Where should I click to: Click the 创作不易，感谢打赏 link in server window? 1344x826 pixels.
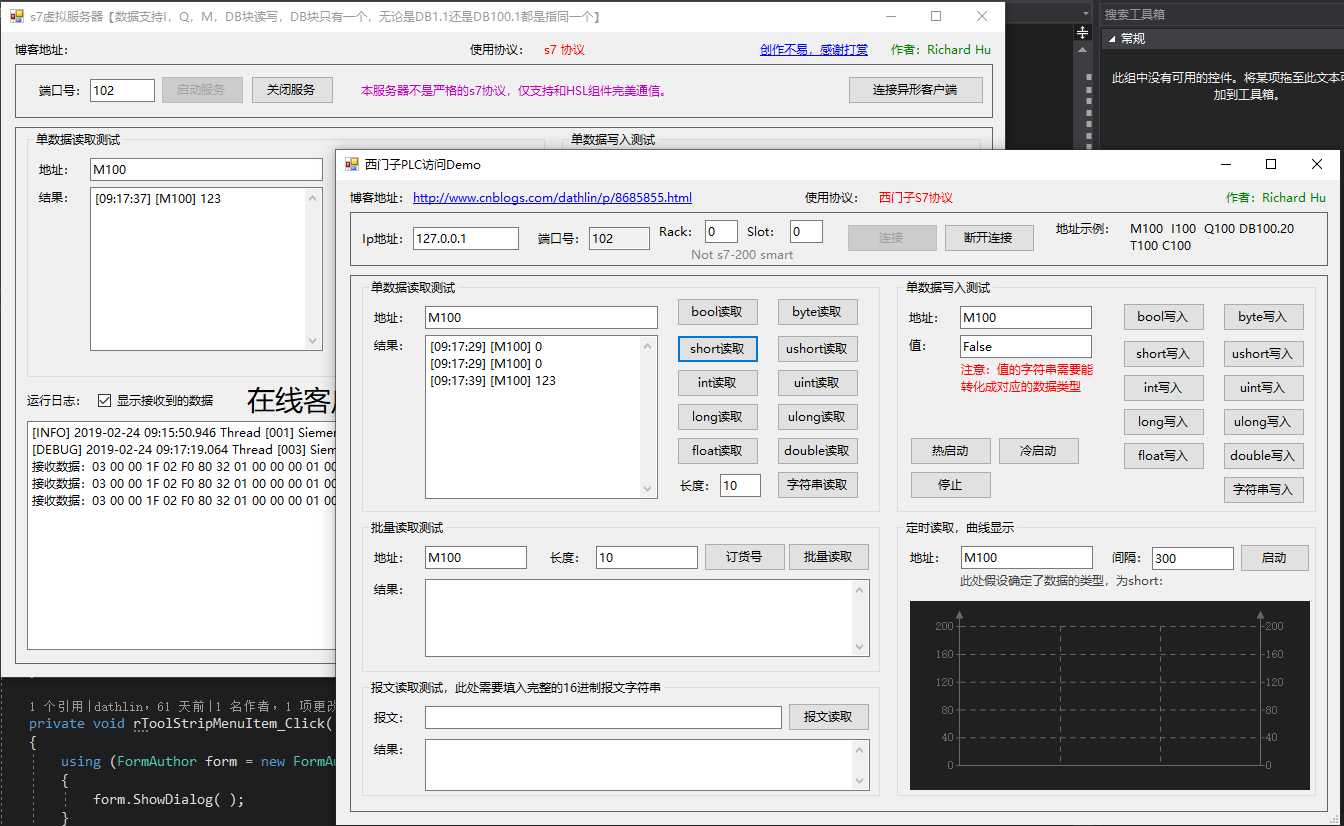[x=814, y=50]
